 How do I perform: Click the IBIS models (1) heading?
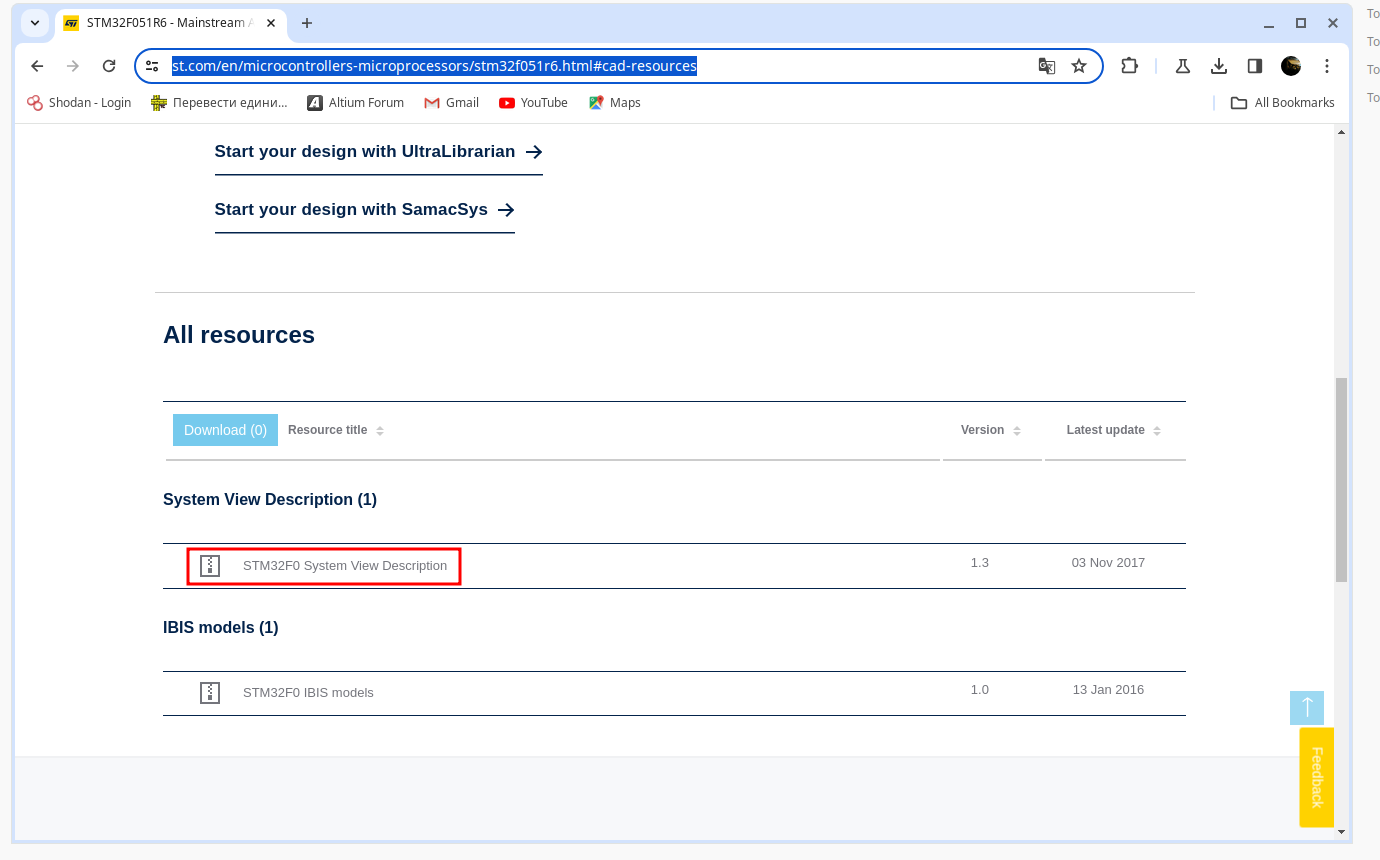[x=221, y=628]
